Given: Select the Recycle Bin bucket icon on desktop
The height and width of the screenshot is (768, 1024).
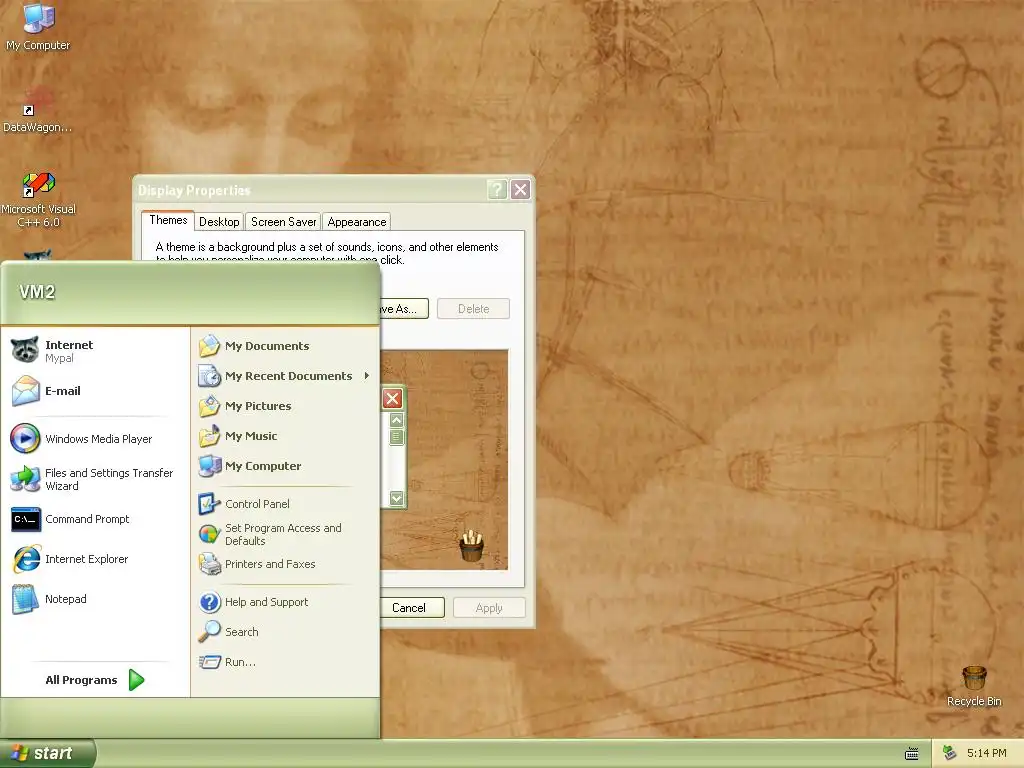Looking at the screenshot, I should click(974, 678).
